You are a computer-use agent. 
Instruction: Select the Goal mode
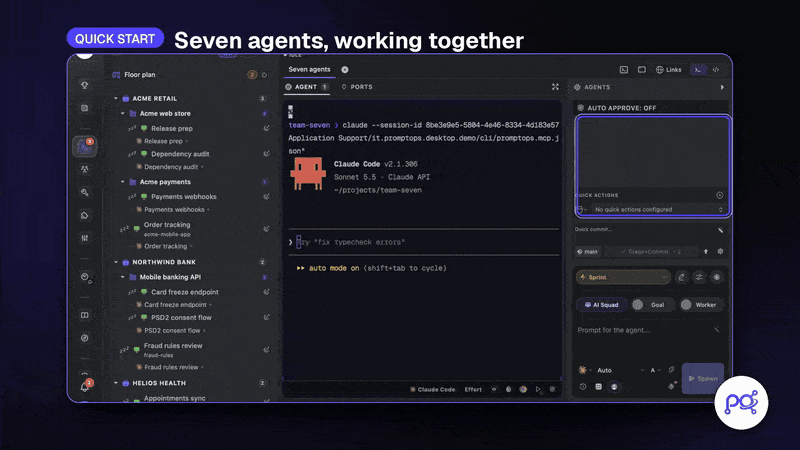(x=653, y=305)
